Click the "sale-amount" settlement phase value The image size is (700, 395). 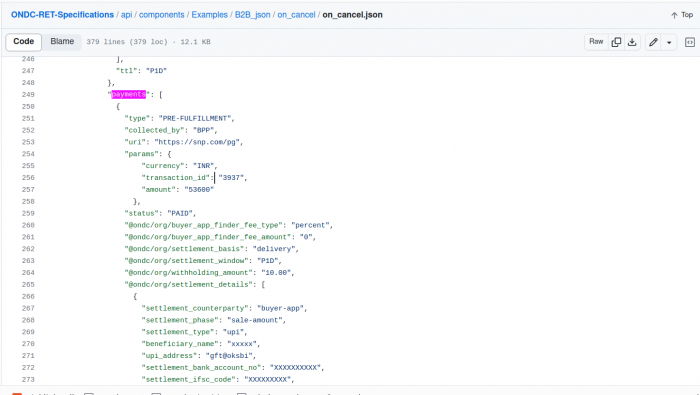[255, 320]
